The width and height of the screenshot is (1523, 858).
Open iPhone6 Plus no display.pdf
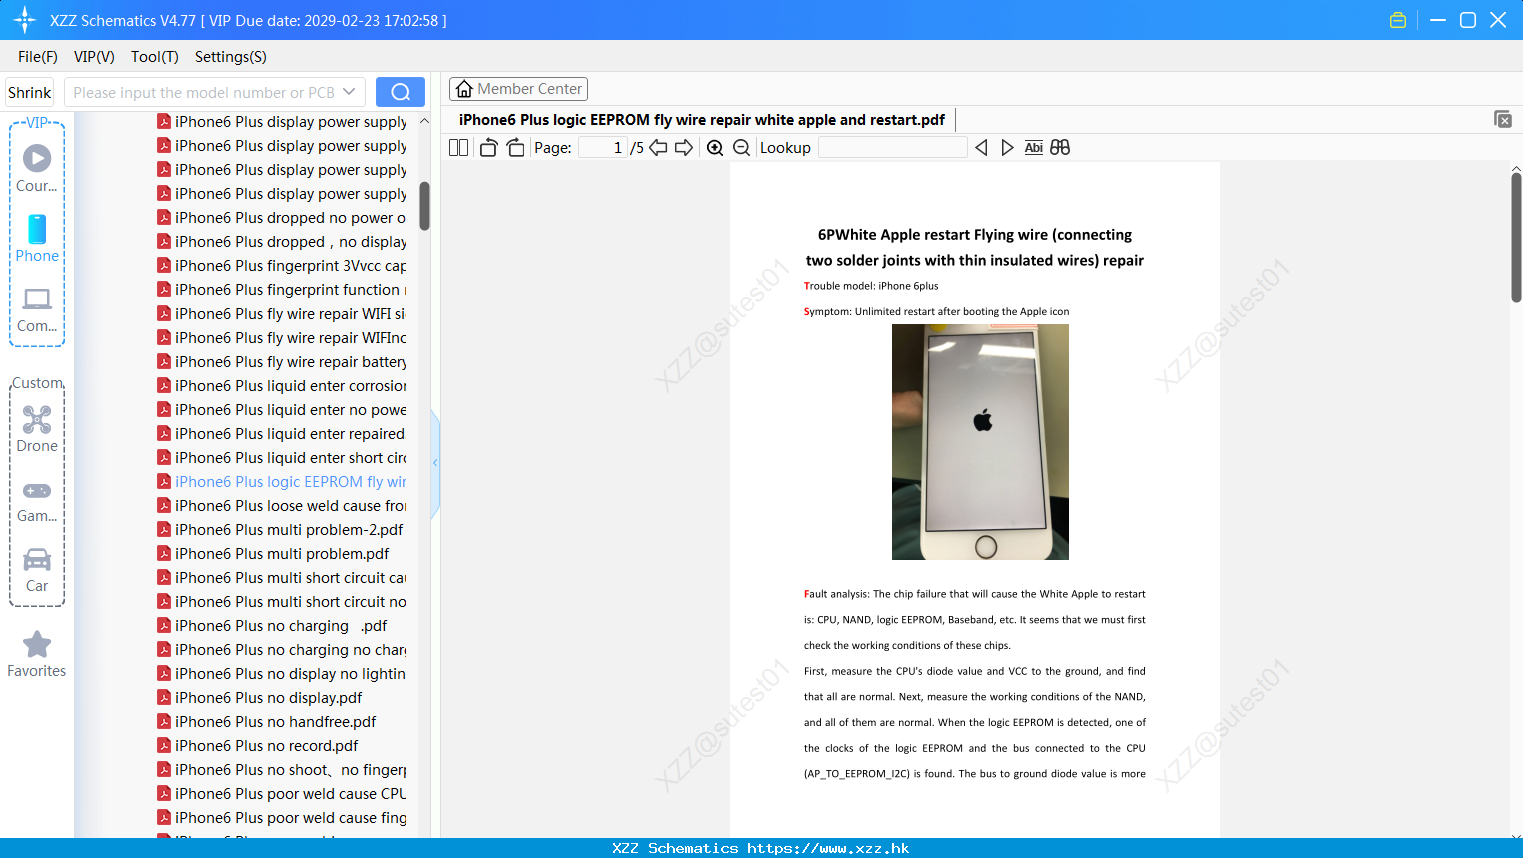pos(260,698)
